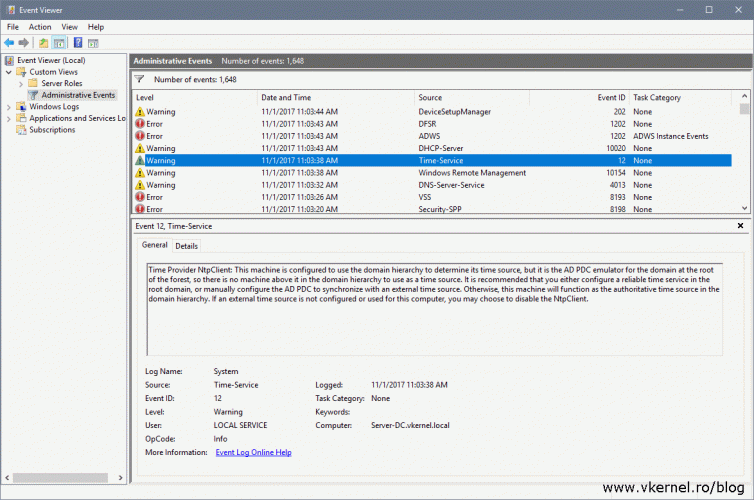Click the error icon on the ADWS row
The image size is (754, 500).
[x=140, y=136]
